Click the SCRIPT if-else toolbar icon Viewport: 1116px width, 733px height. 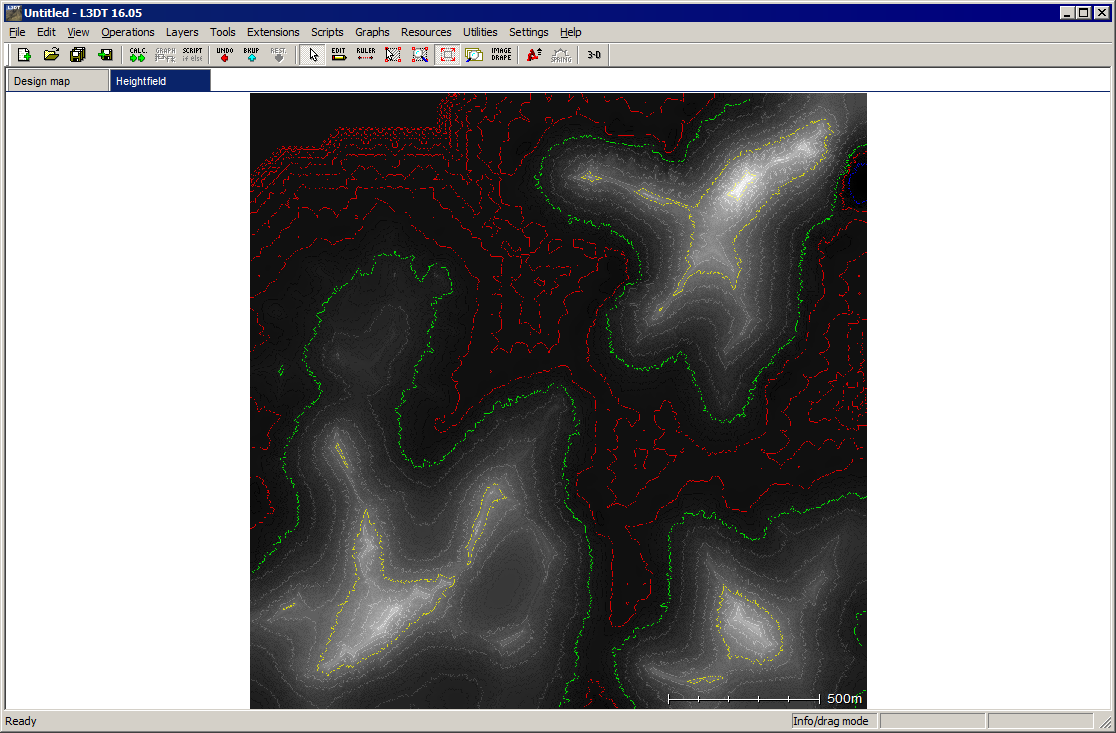[192, 55]
